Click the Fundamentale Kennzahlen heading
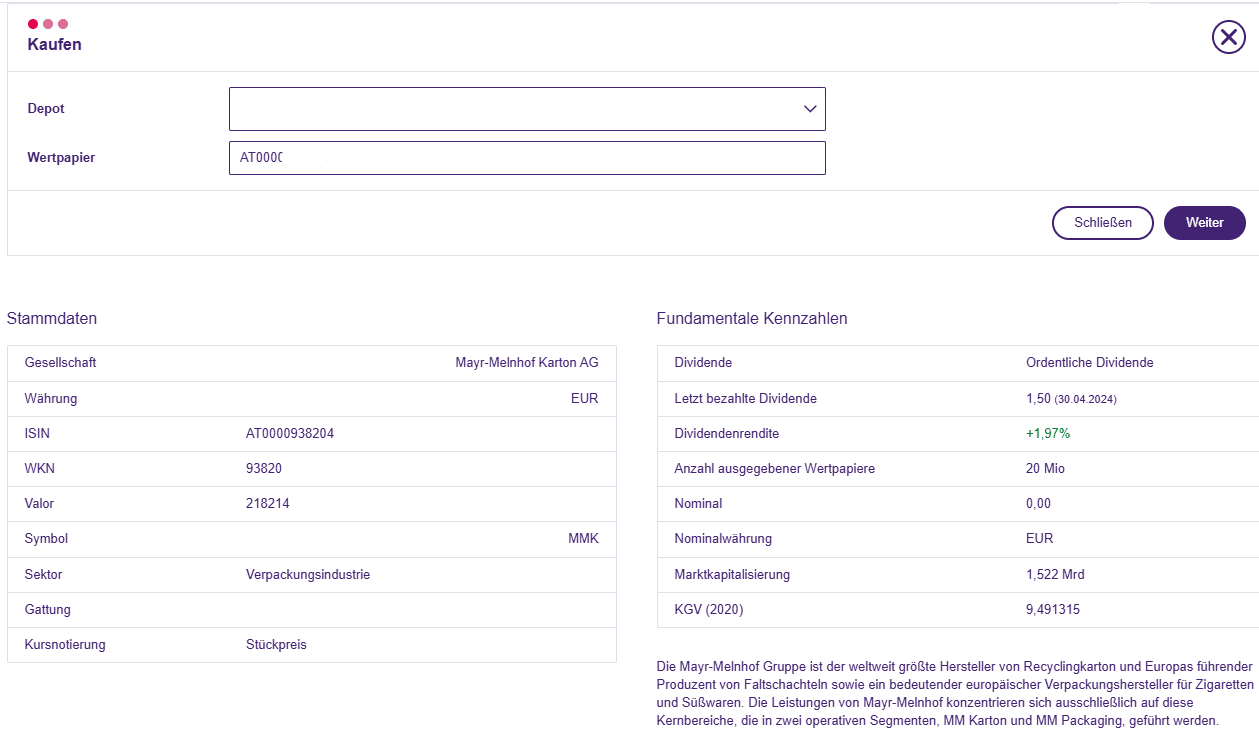 [752, 319]
